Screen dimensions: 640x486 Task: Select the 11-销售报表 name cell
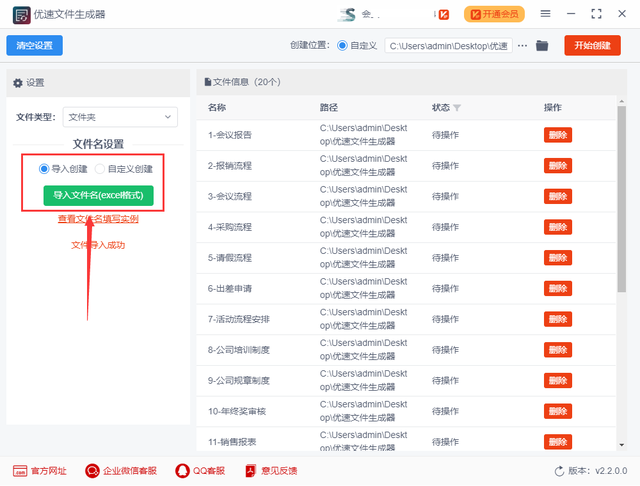[232, 442]
